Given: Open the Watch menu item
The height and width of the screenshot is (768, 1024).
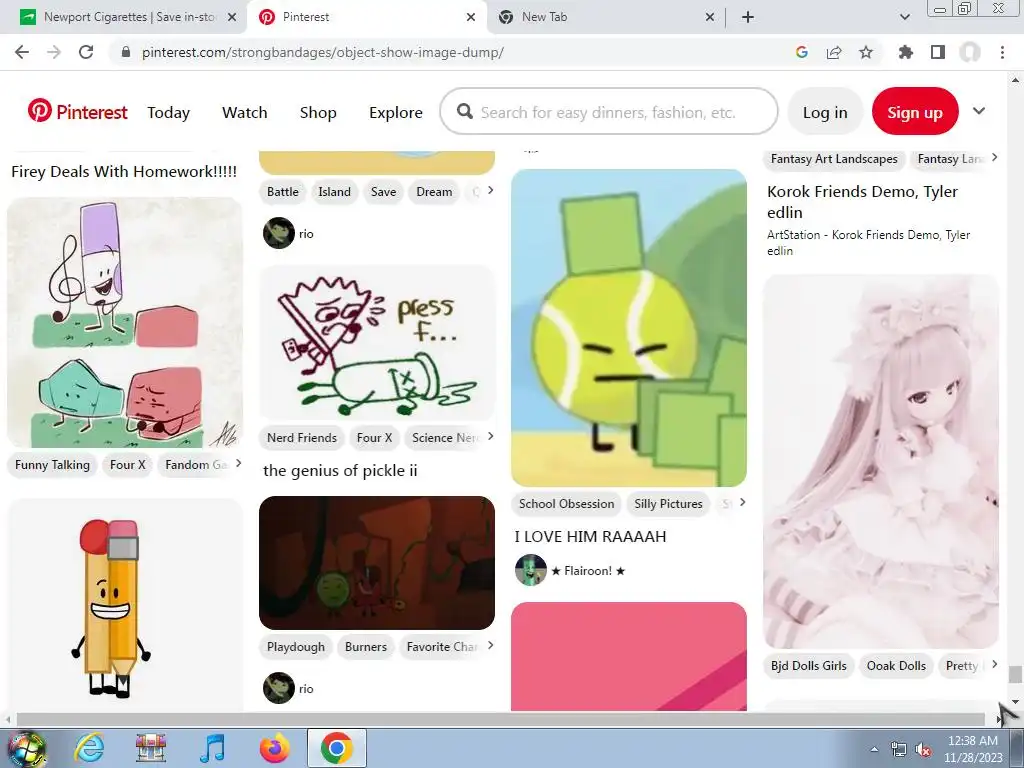Looking at the screenshot, I should [245, 112].
